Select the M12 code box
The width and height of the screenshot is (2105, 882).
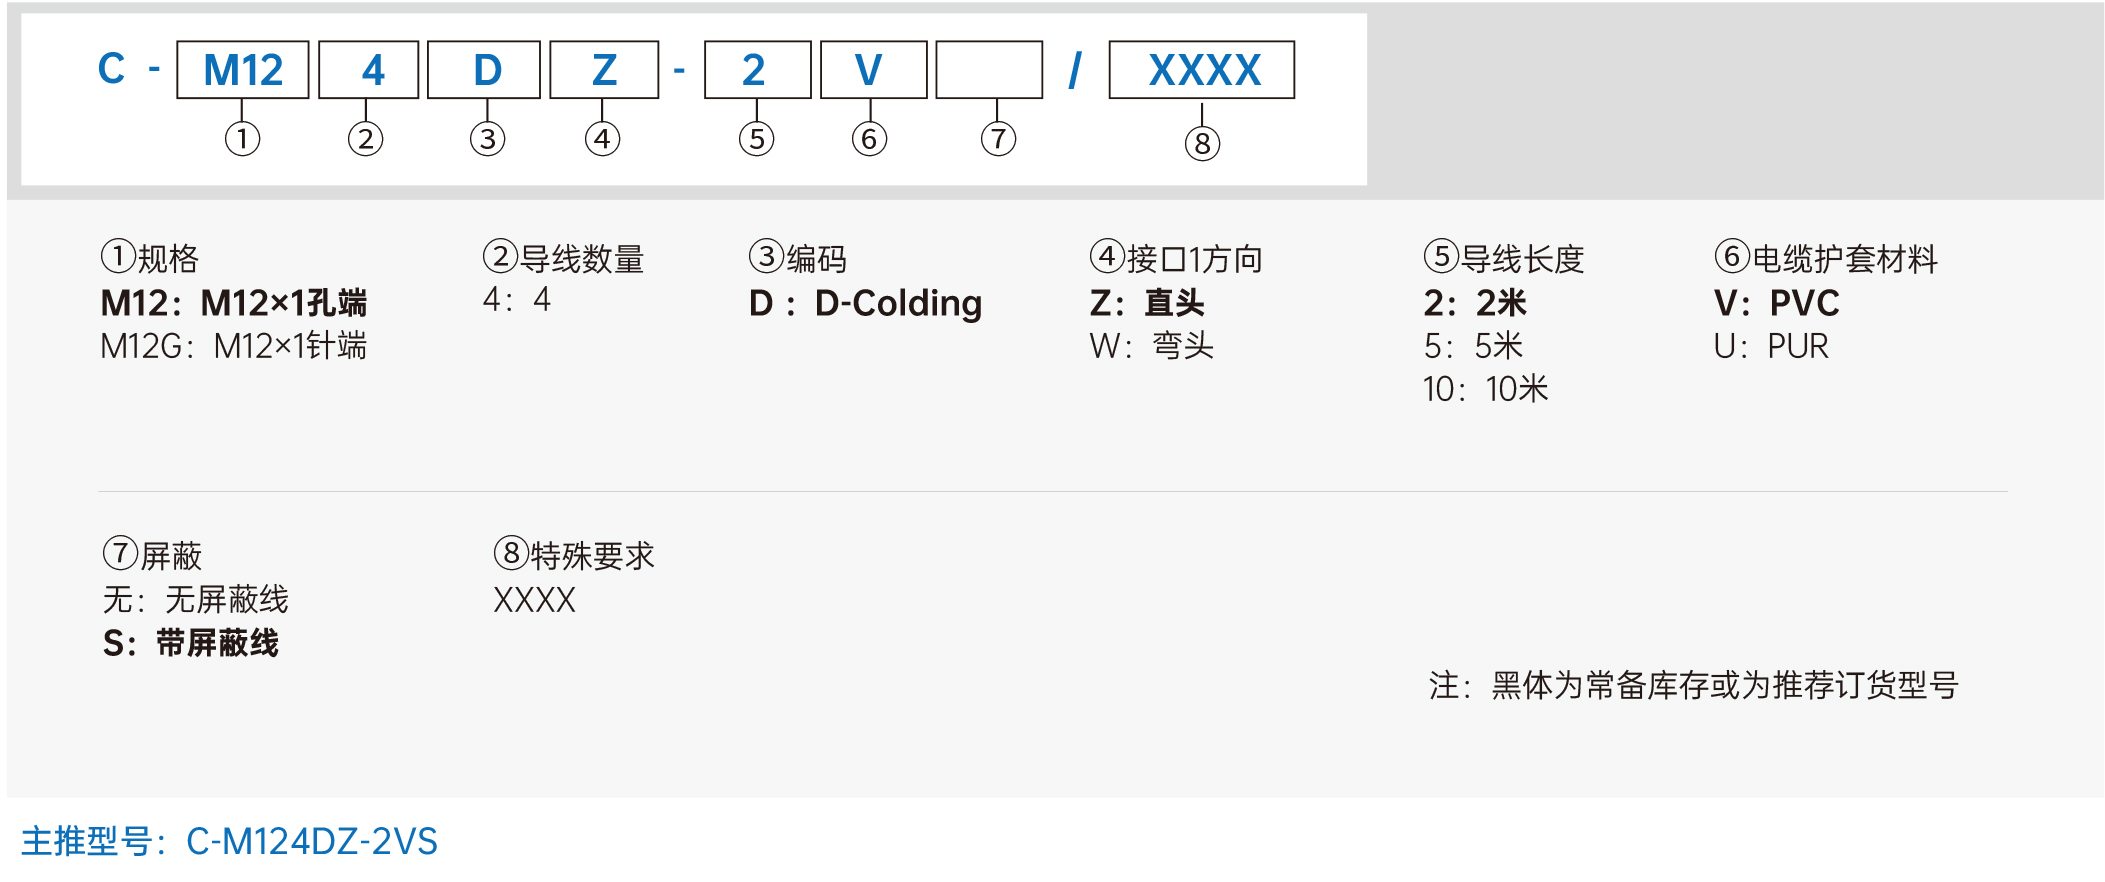point(243,70)
